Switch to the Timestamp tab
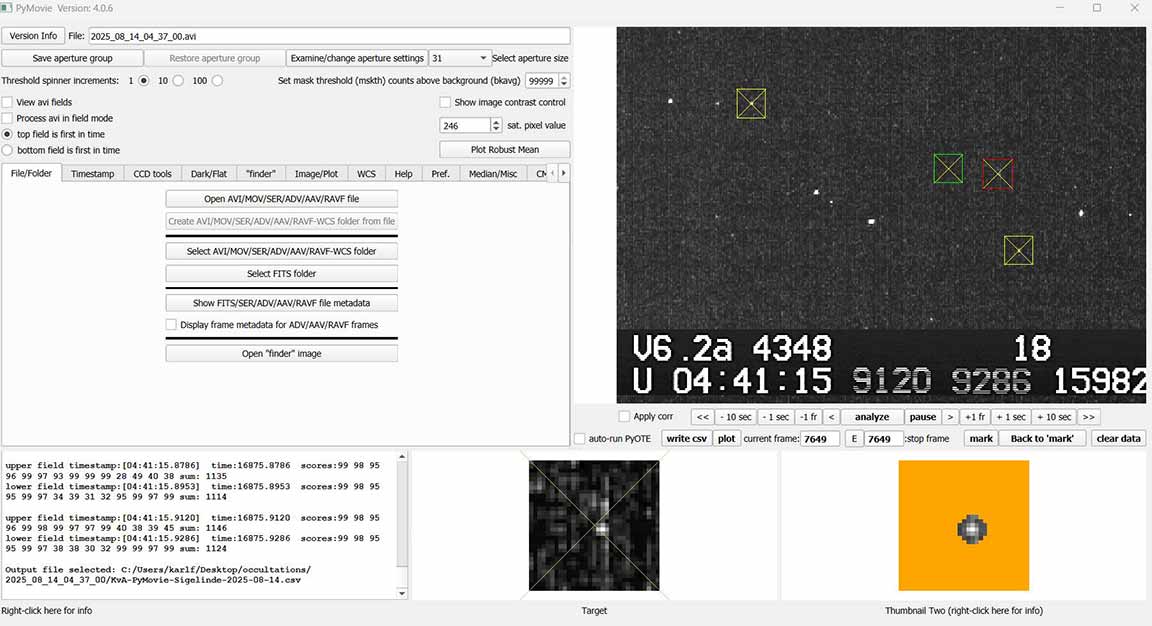Image resolution: width=1152 pixels, height=626 pixels. pos(92,174)
